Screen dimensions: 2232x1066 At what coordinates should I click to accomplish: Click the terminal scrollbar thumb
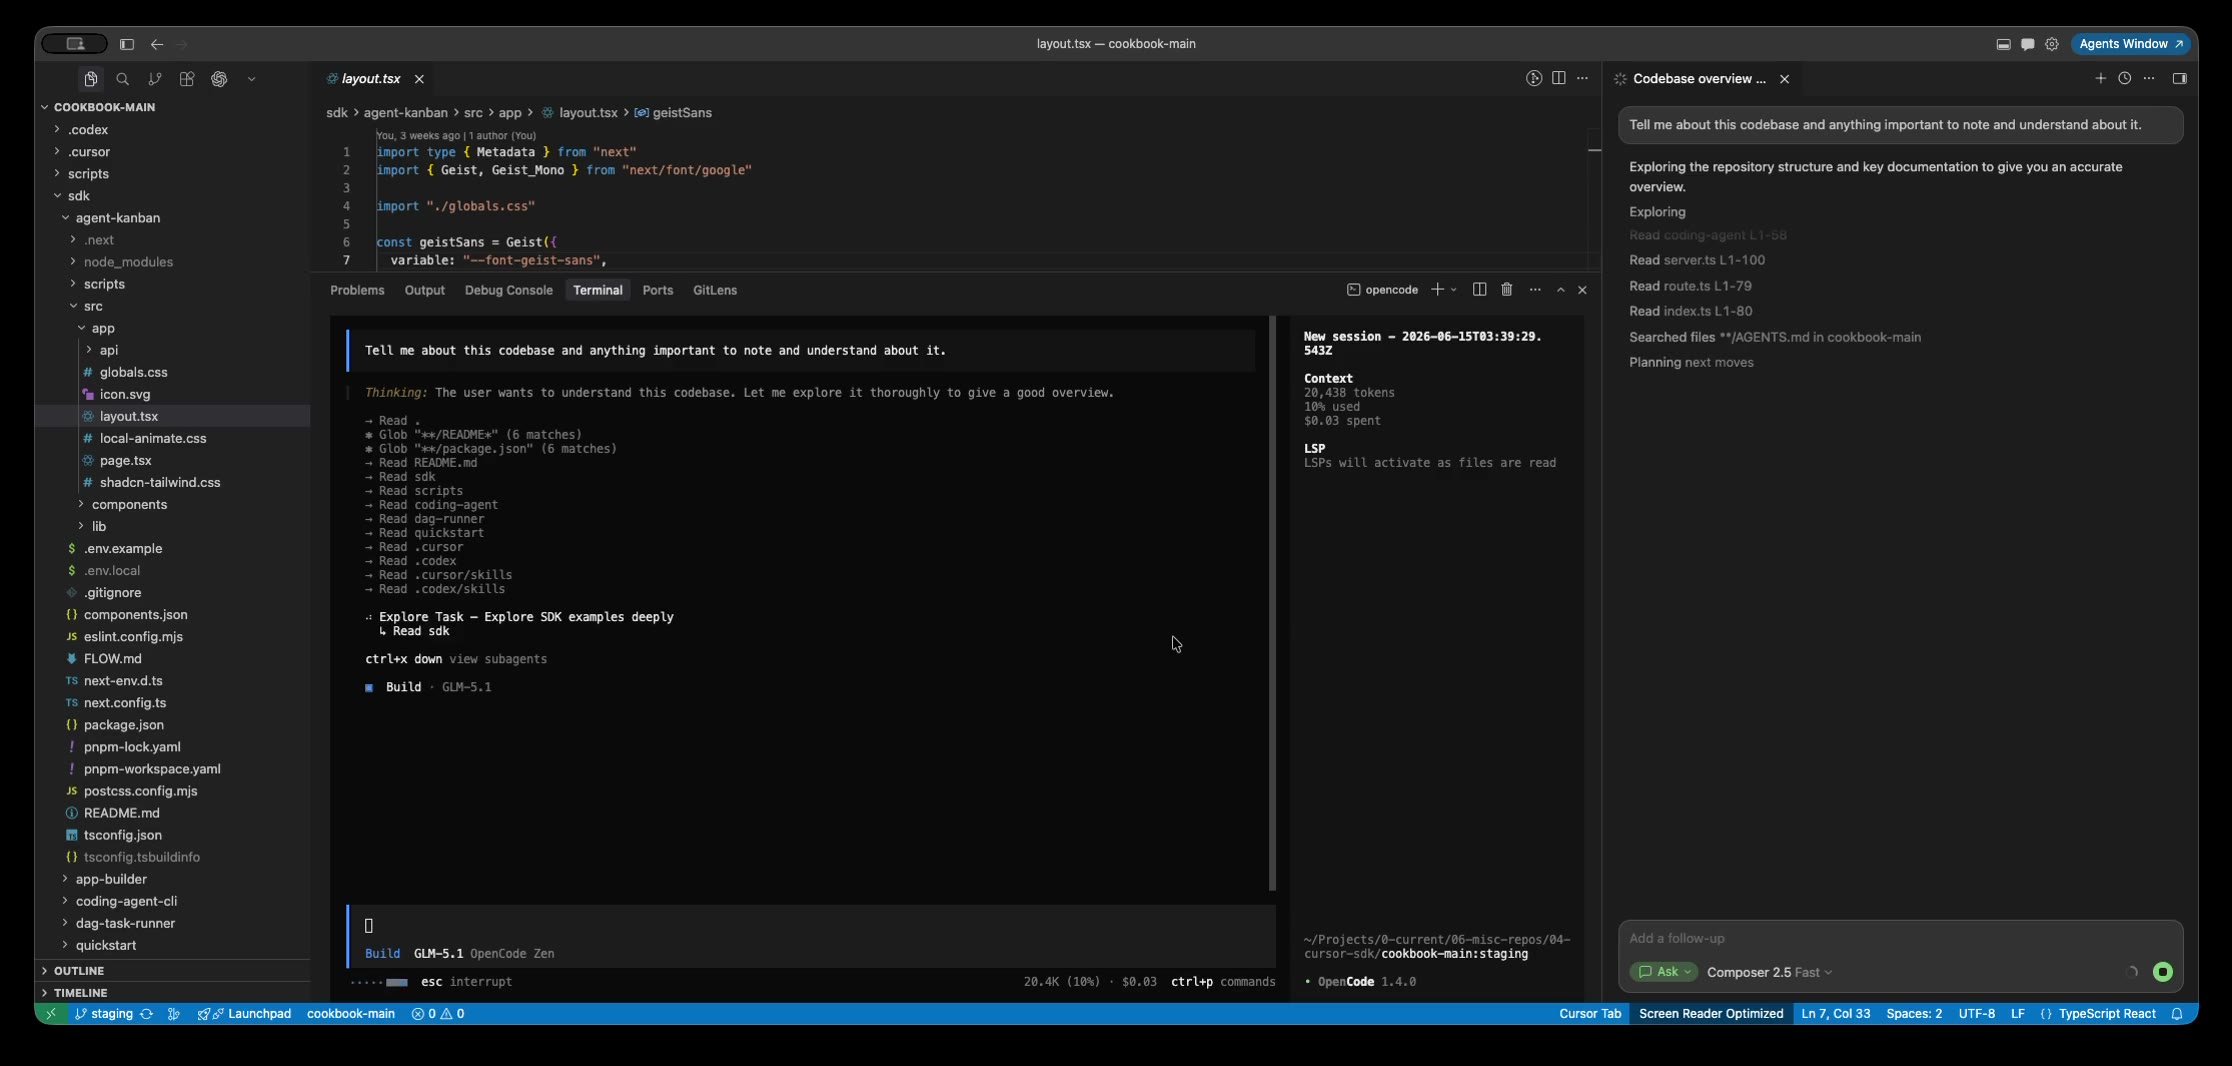tap(1273, 603)
